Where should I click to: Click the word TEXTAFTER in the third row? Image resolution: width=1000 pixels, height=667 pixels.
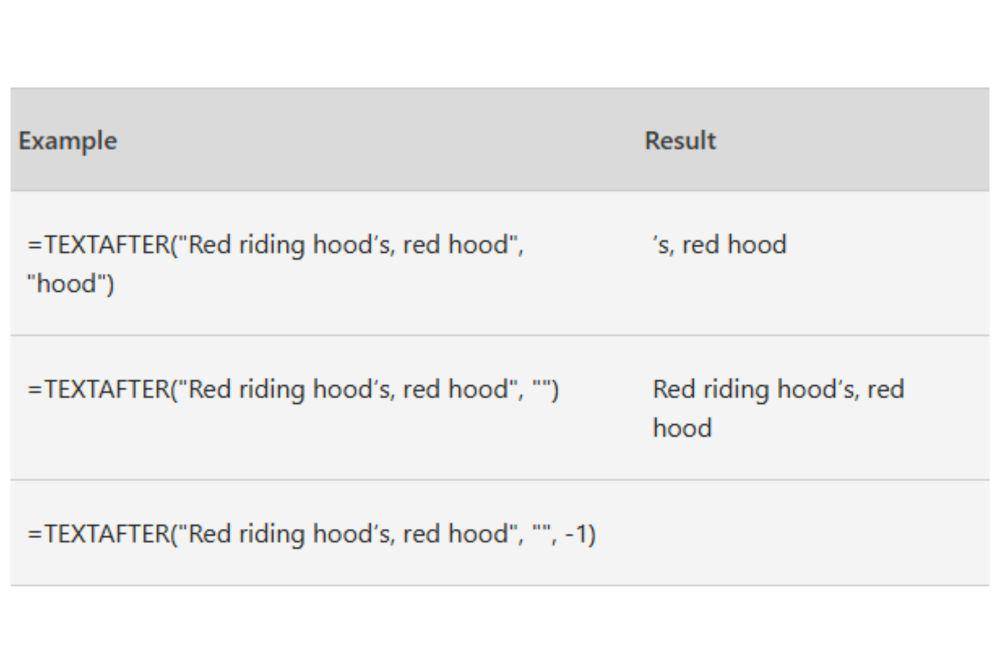click(x=107, y=534)
